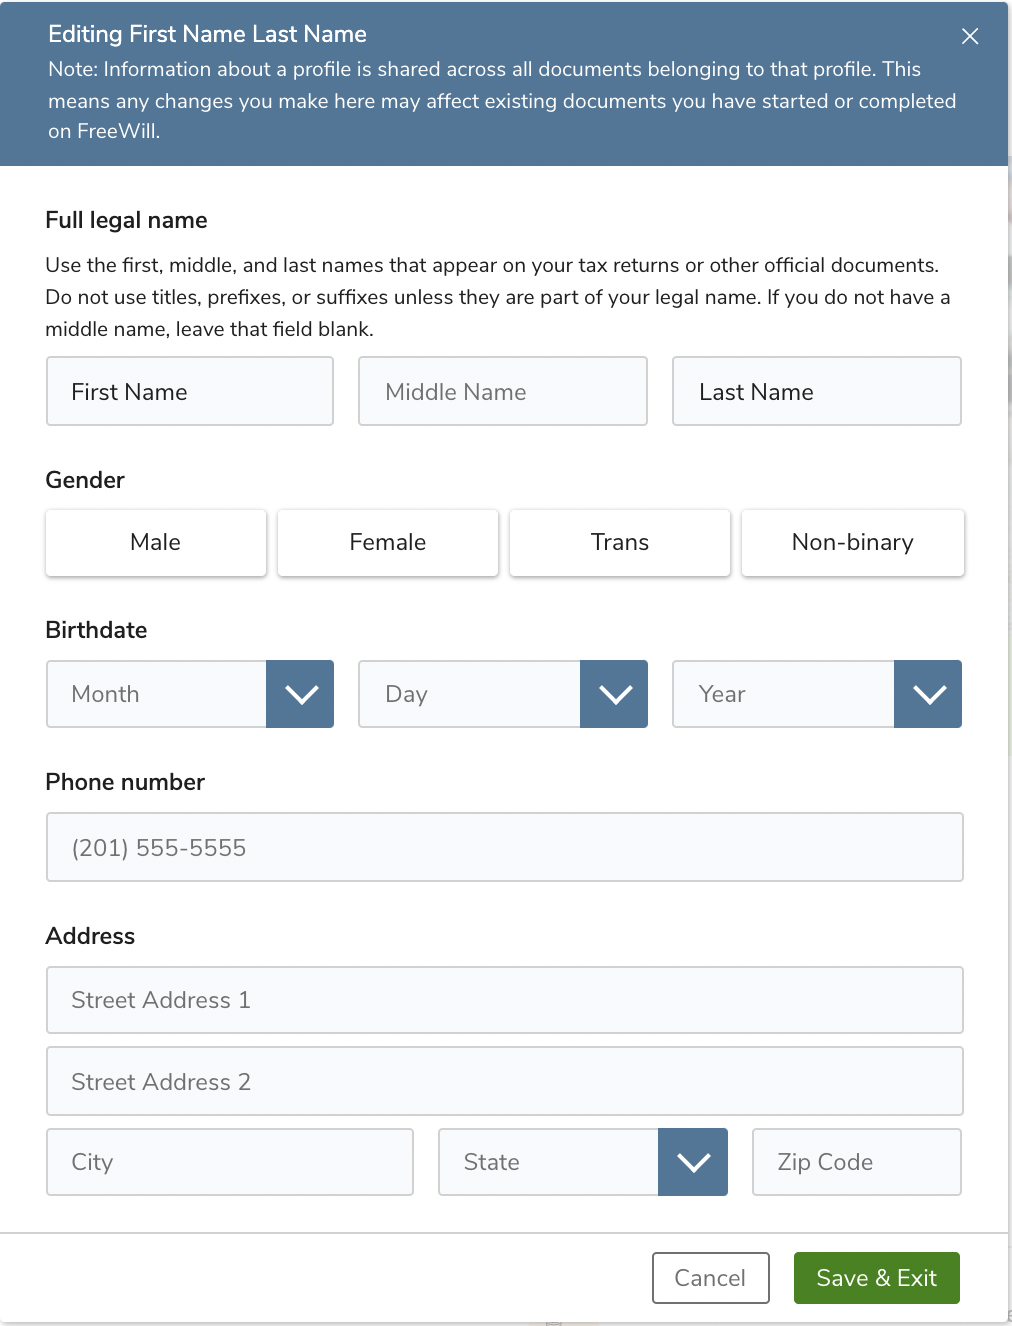Click the Save & Exit button
The image size is (1012, 1326).
pos(876,1278)
